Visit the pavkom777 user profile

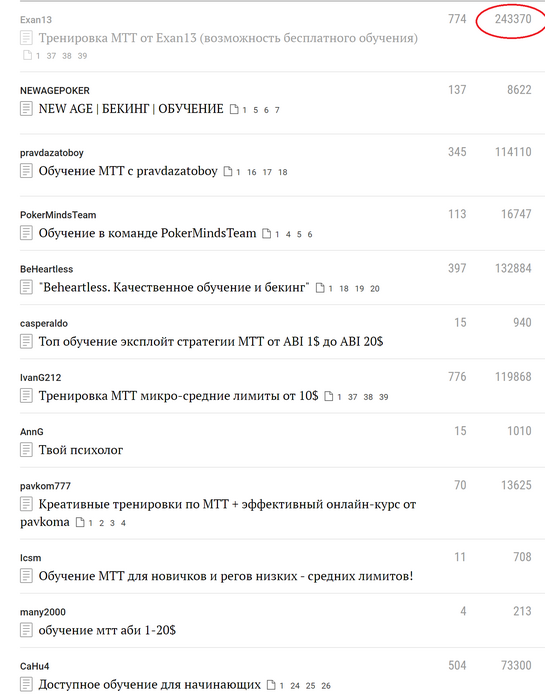tap(46, 486)
